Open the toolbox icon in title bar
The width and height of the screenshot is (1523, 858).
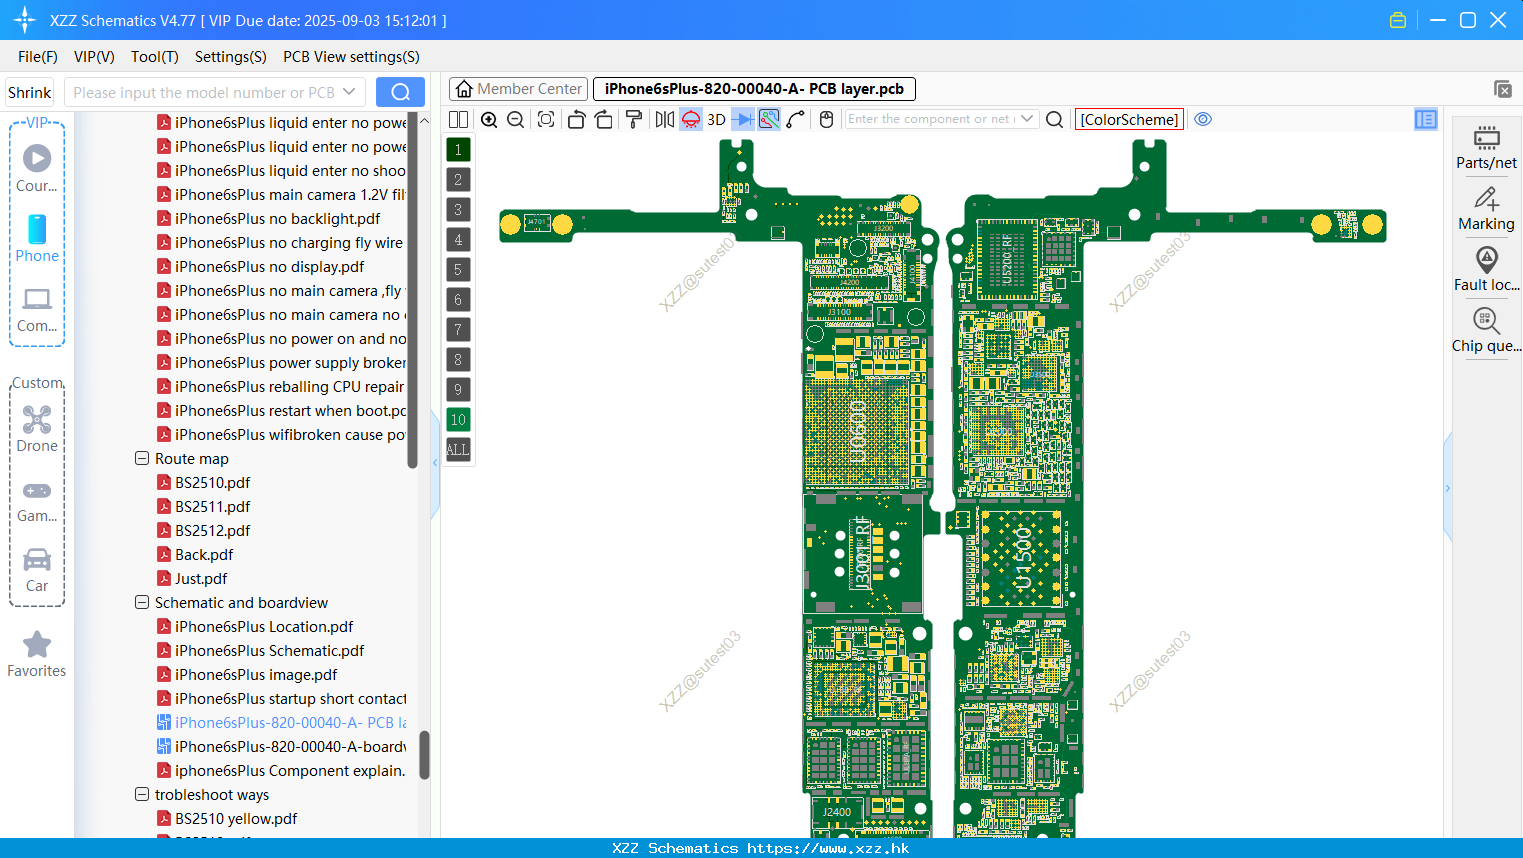[x=1398, y=20]
